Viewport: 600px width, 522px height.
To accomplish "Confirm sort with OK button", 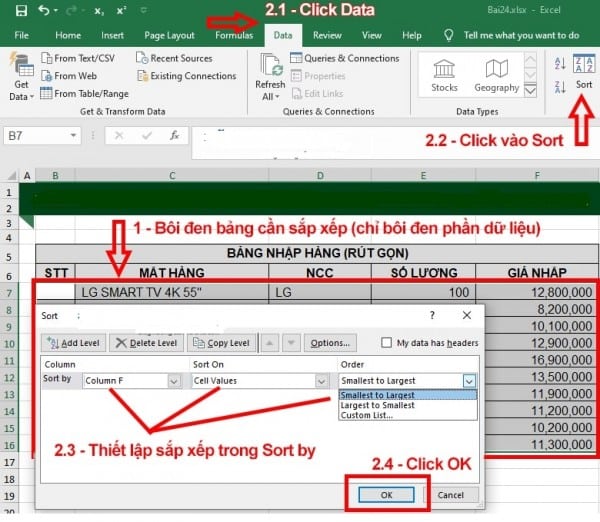I will 386,495.
